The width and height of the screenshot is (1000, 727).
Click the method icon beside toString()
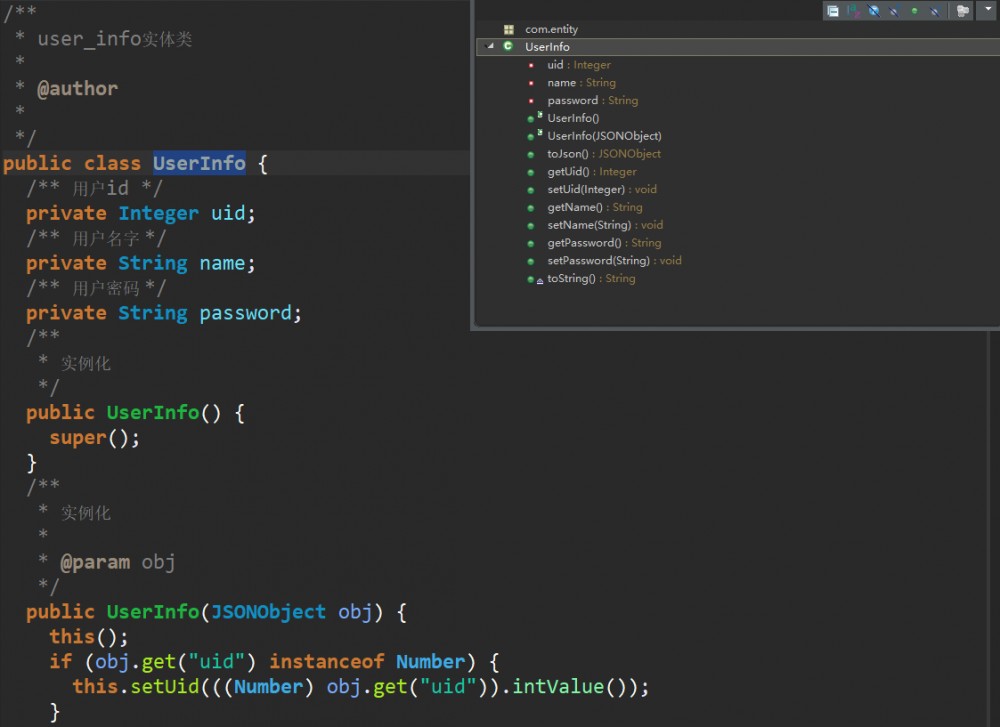(531, 278)
